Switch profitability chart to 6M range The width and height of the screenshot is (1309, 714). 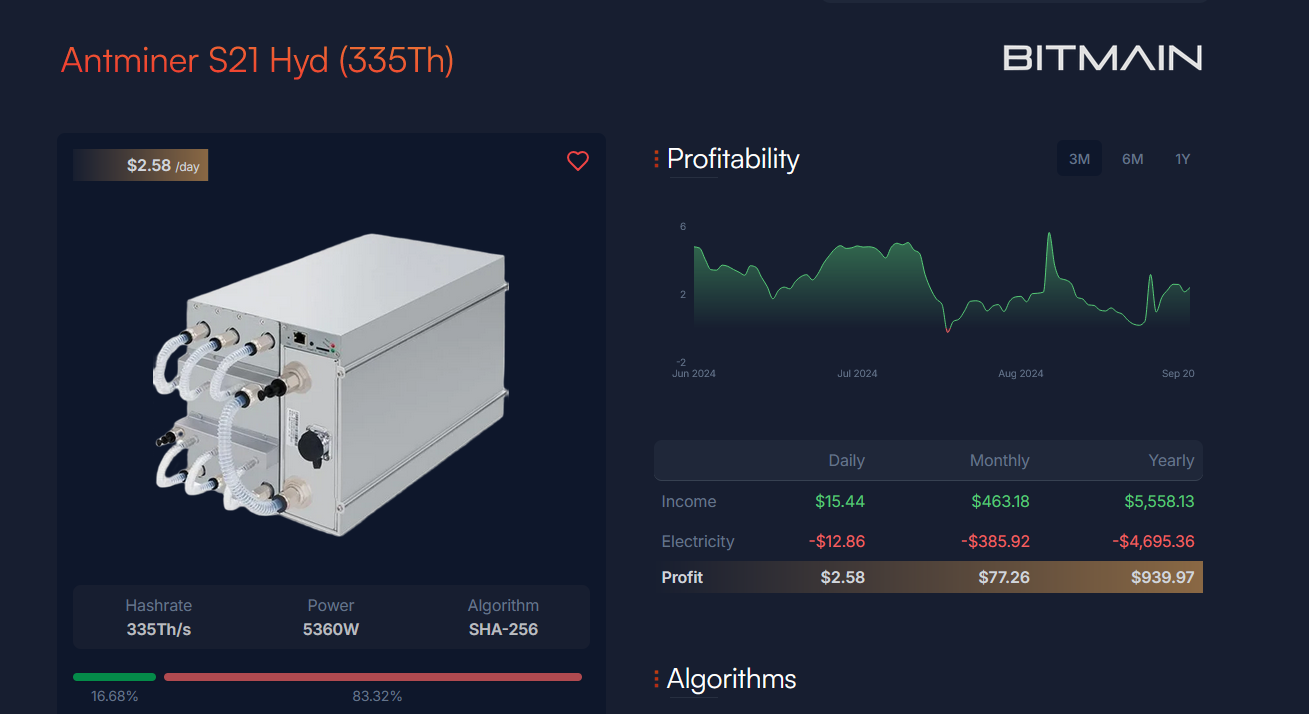(x=1133, y=159)
